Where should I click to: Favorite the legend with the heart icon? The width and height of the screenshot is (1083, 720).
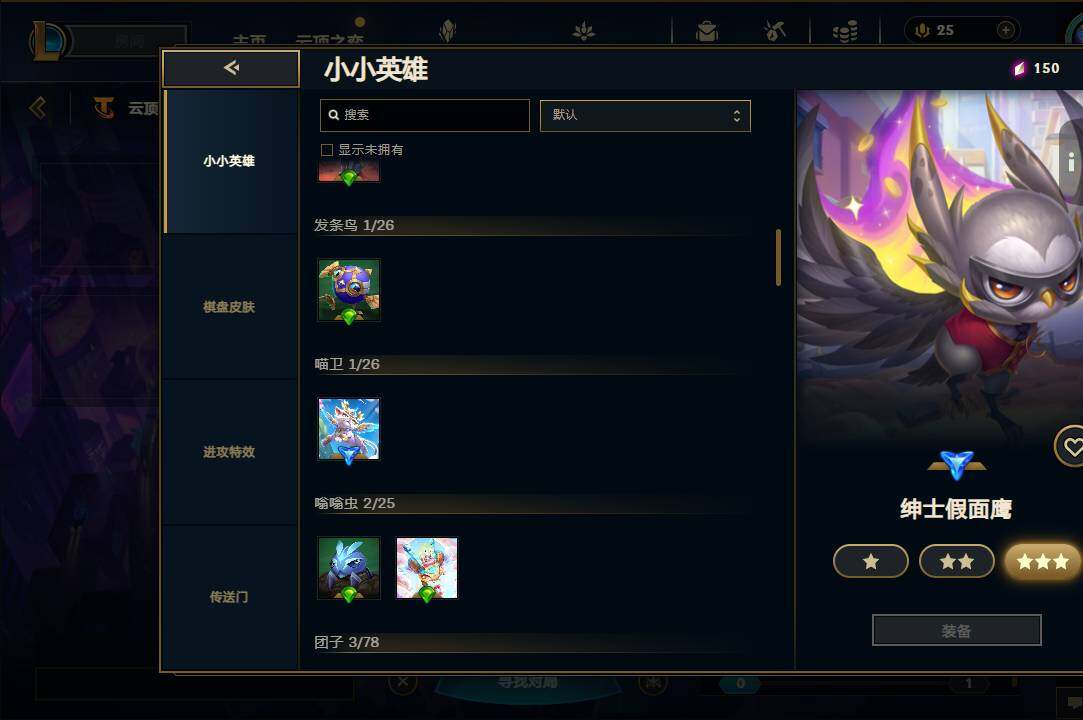(x=1072, y=447)
